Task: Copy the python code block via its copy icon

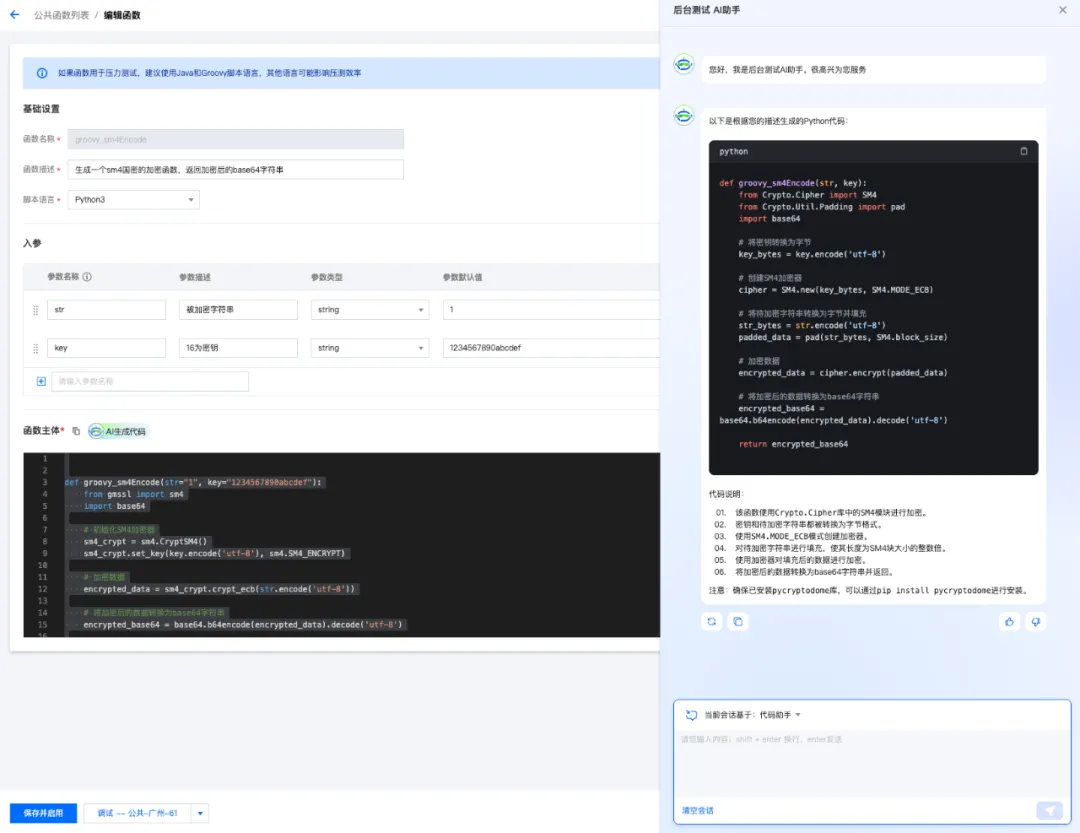Action: tap(1024, 152)
